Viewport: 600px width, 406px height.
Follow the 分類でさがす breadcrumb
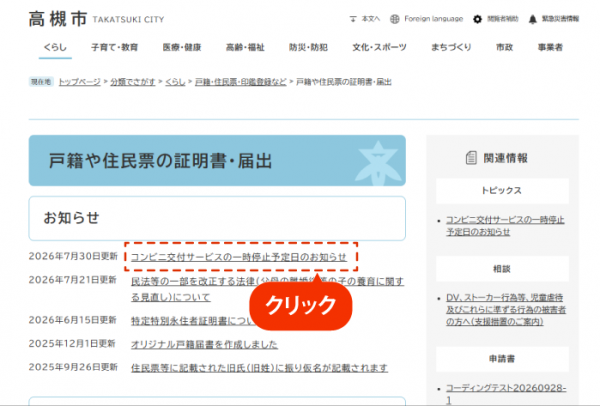(x=133, y=82)
